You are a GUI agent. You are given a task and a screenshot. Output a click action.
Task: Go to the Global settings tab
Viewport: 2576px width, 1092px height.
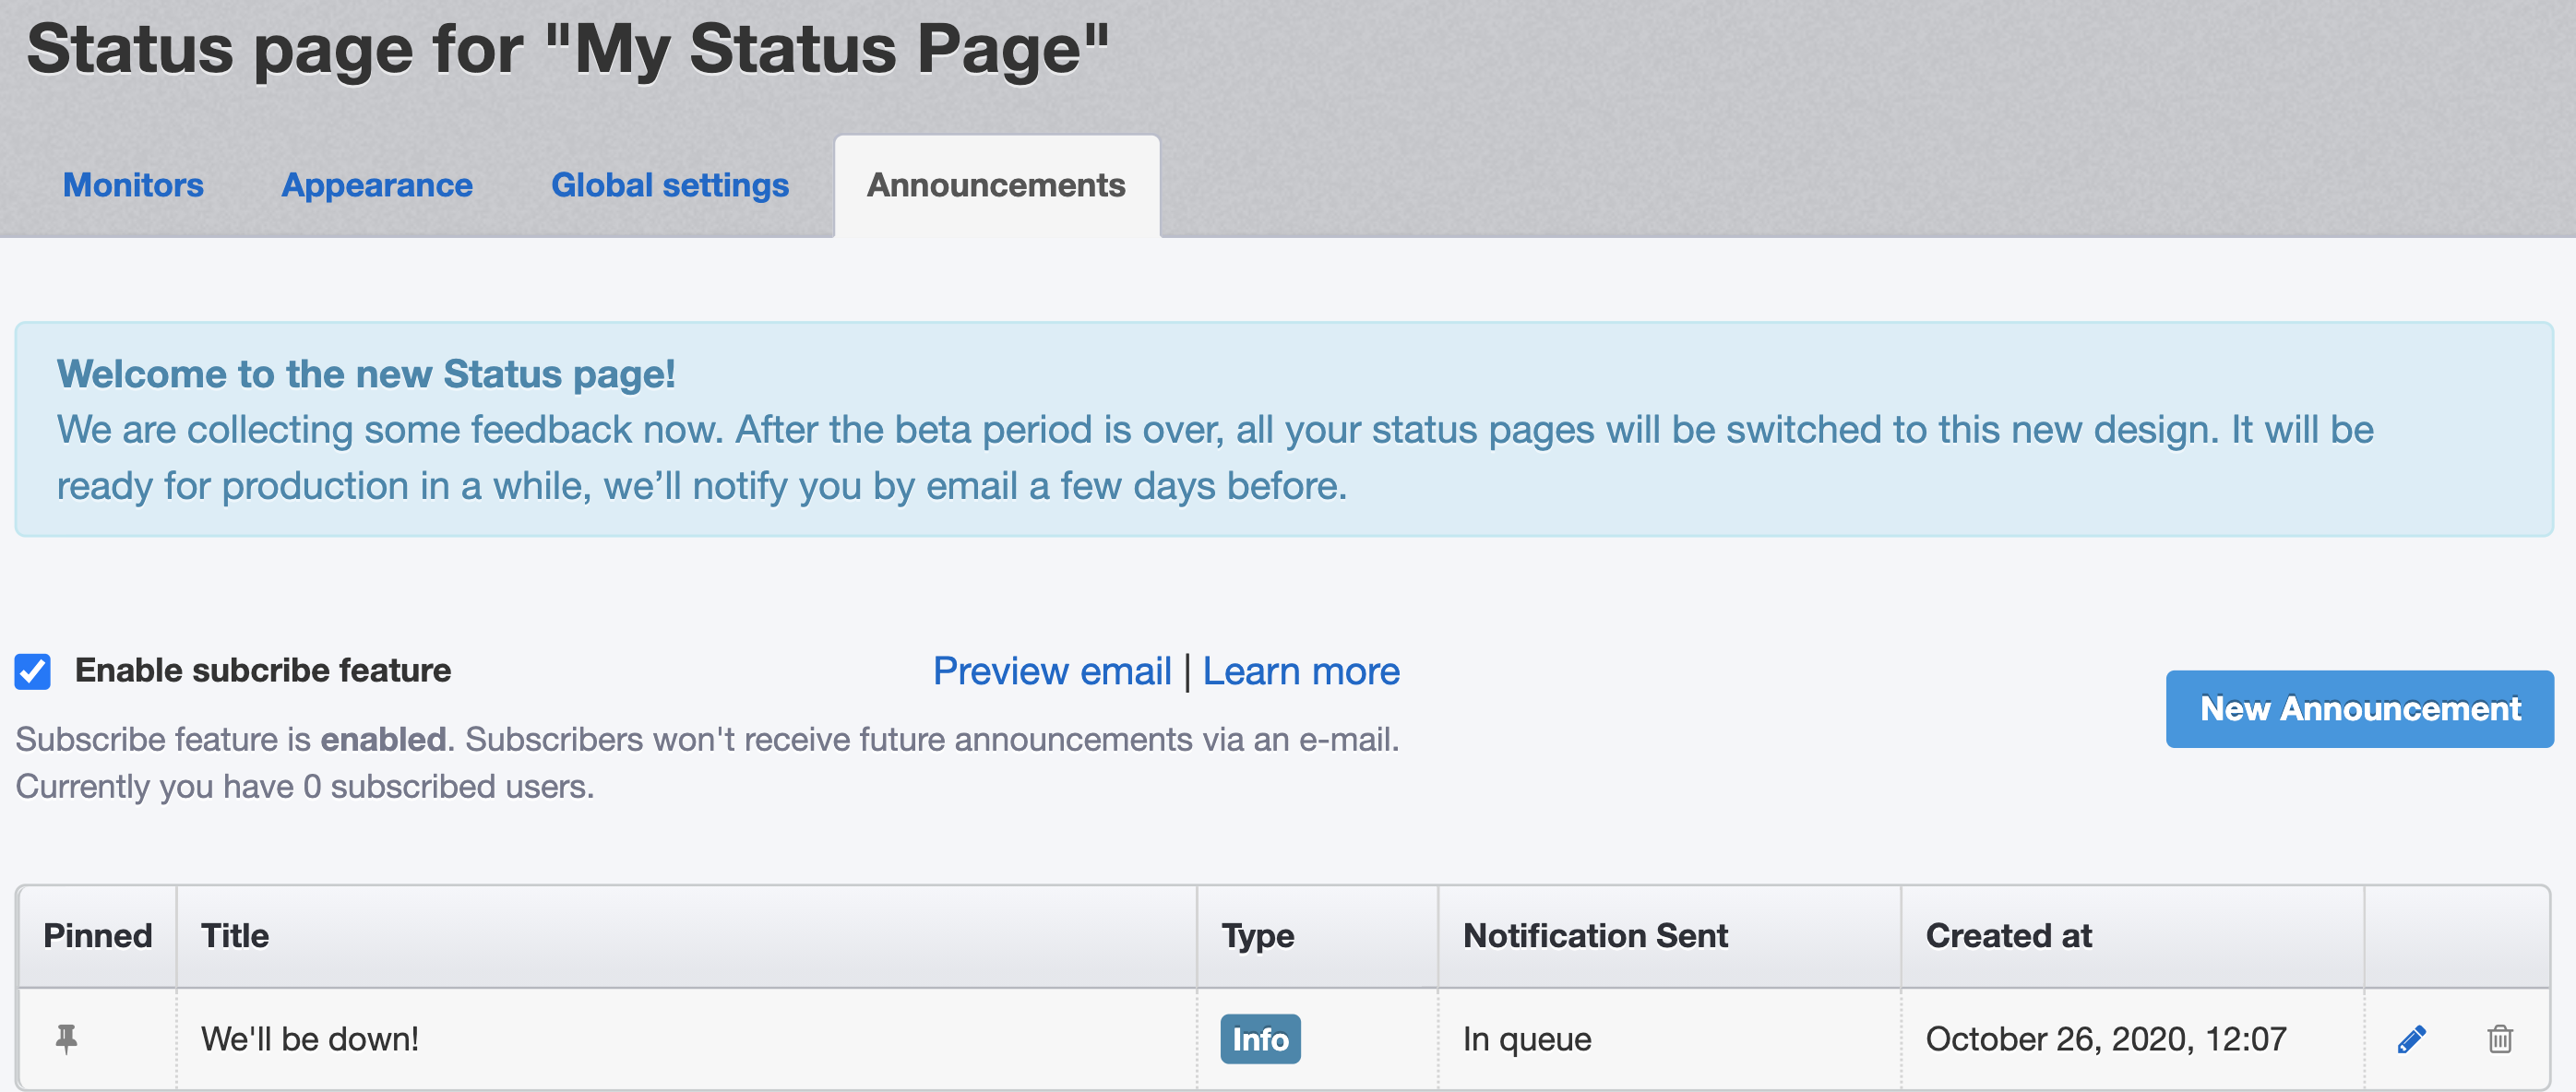pyautogui.click(x=670, y=185)
